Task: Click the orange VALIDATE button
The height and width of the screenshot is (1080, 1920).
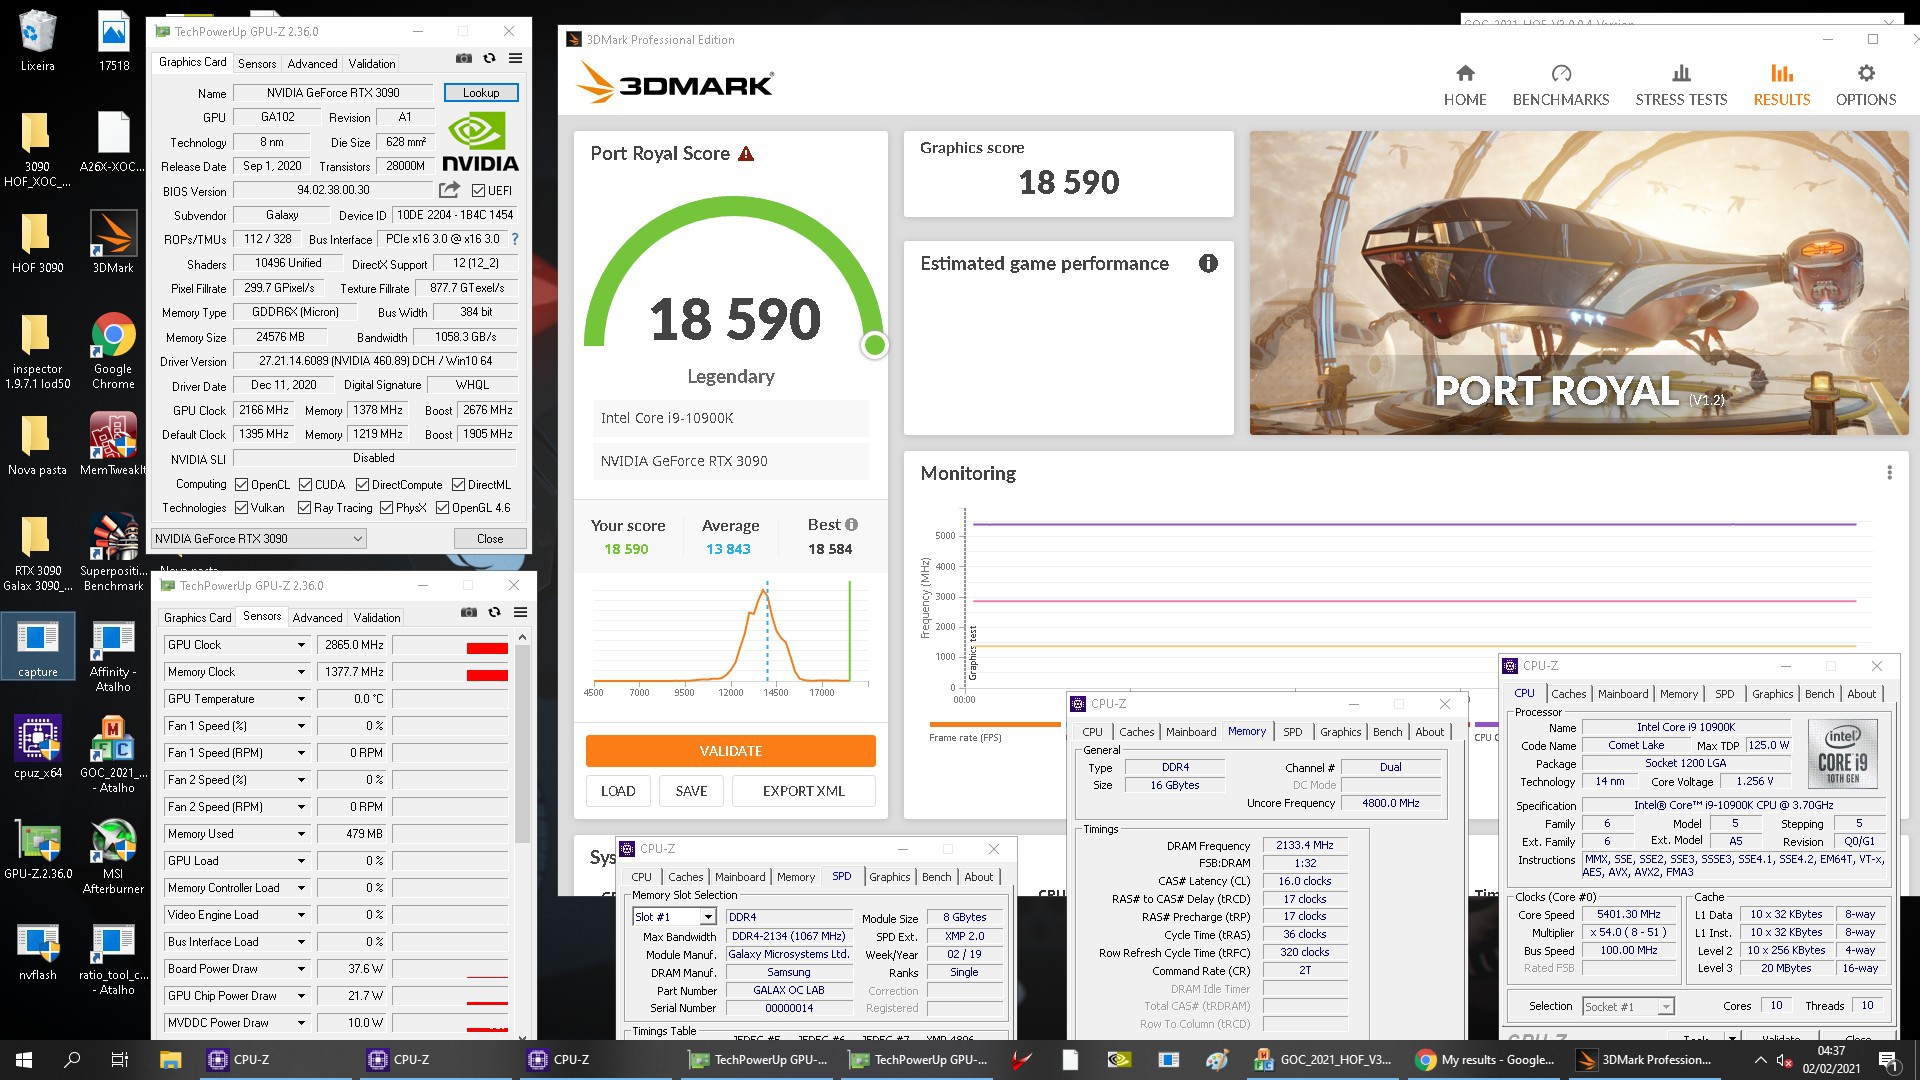Action: pos(730,751)
